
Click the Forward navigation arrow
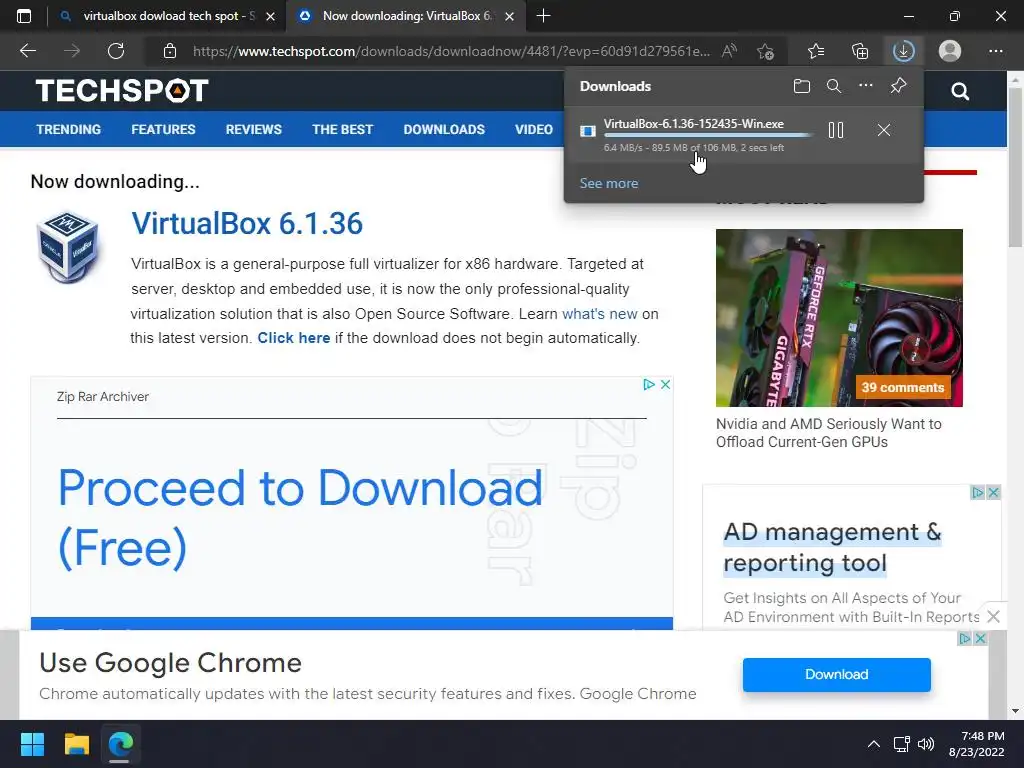pyautogui.click(x=72, y=51)
